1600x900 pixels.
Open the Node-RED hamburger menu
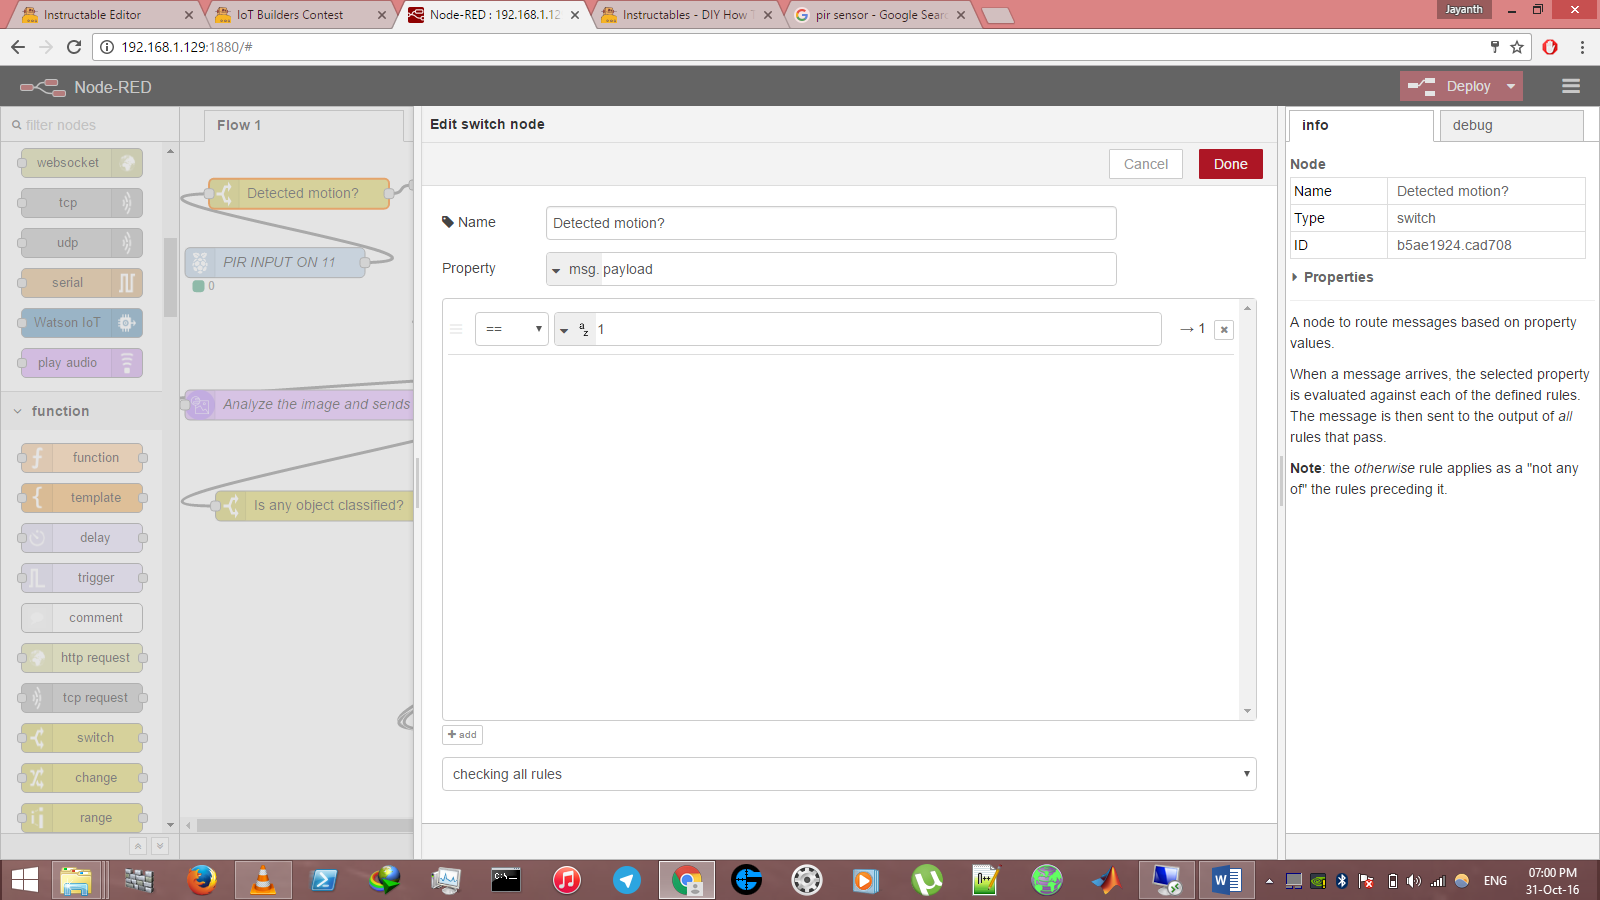[x=1570, y=86]
